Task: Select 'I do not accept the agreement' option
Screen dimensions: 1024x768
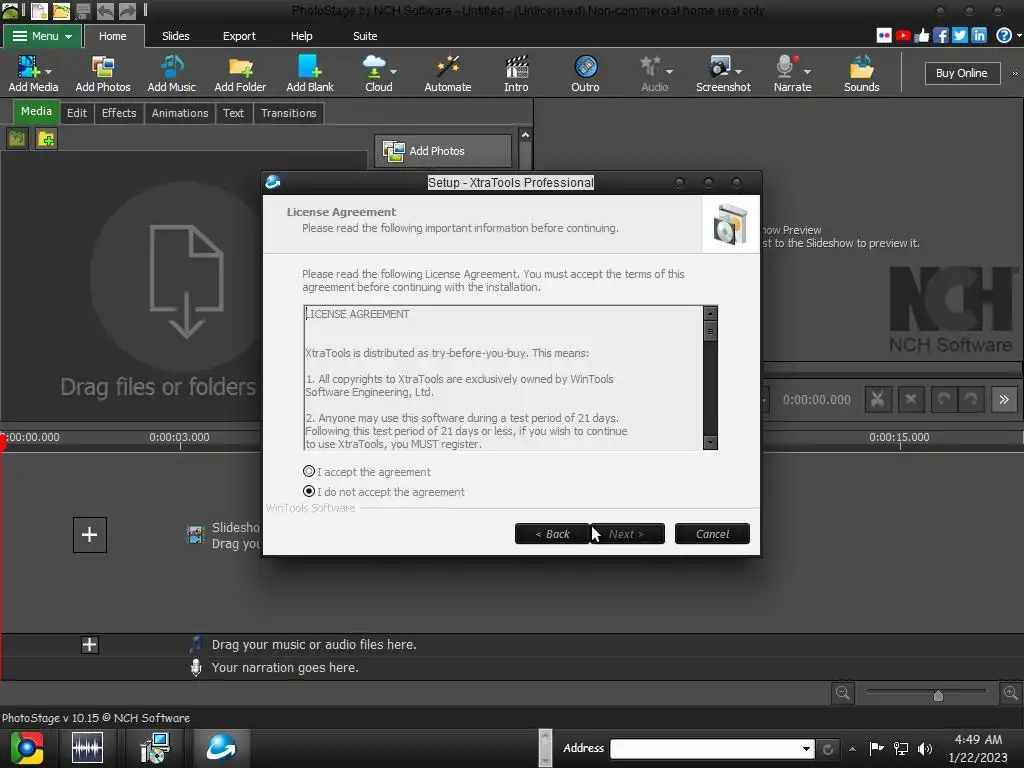Action: [309, 491]
